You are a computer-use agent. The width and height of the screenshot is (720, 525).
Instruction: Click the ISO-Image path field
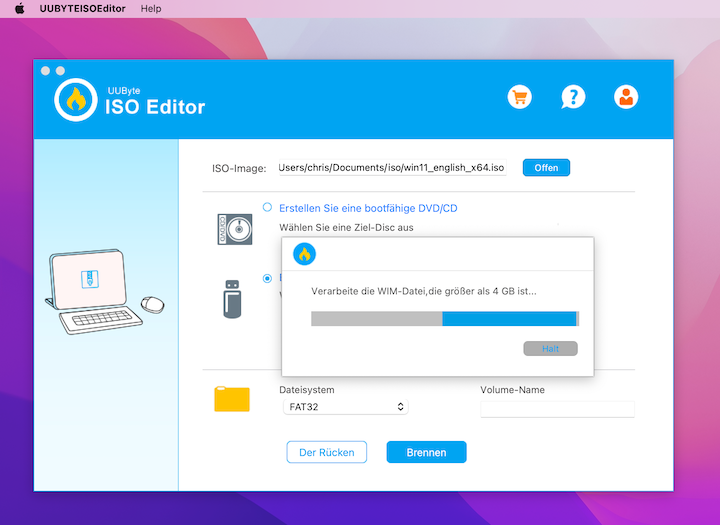pyautogui.click(x=392, y=168)
